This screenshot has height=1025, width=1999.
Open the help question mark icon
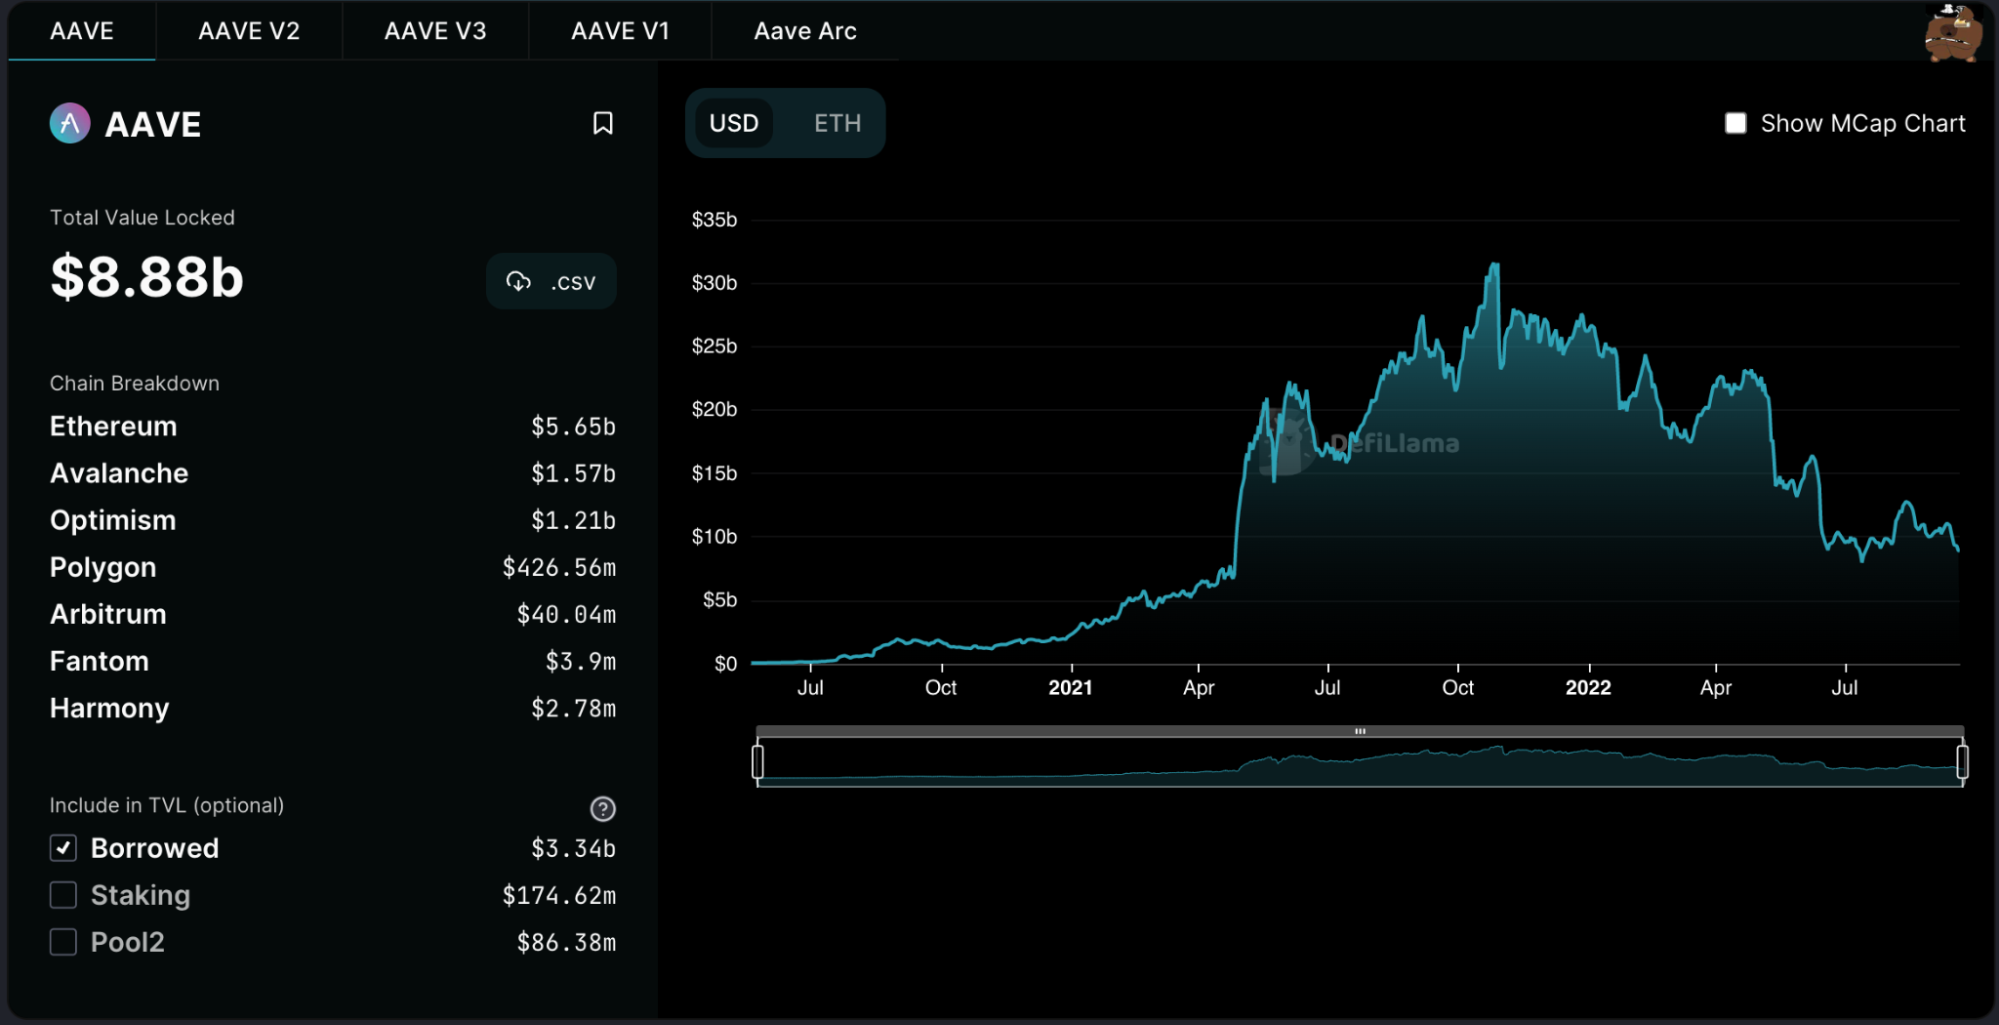[x=602, y=808]
